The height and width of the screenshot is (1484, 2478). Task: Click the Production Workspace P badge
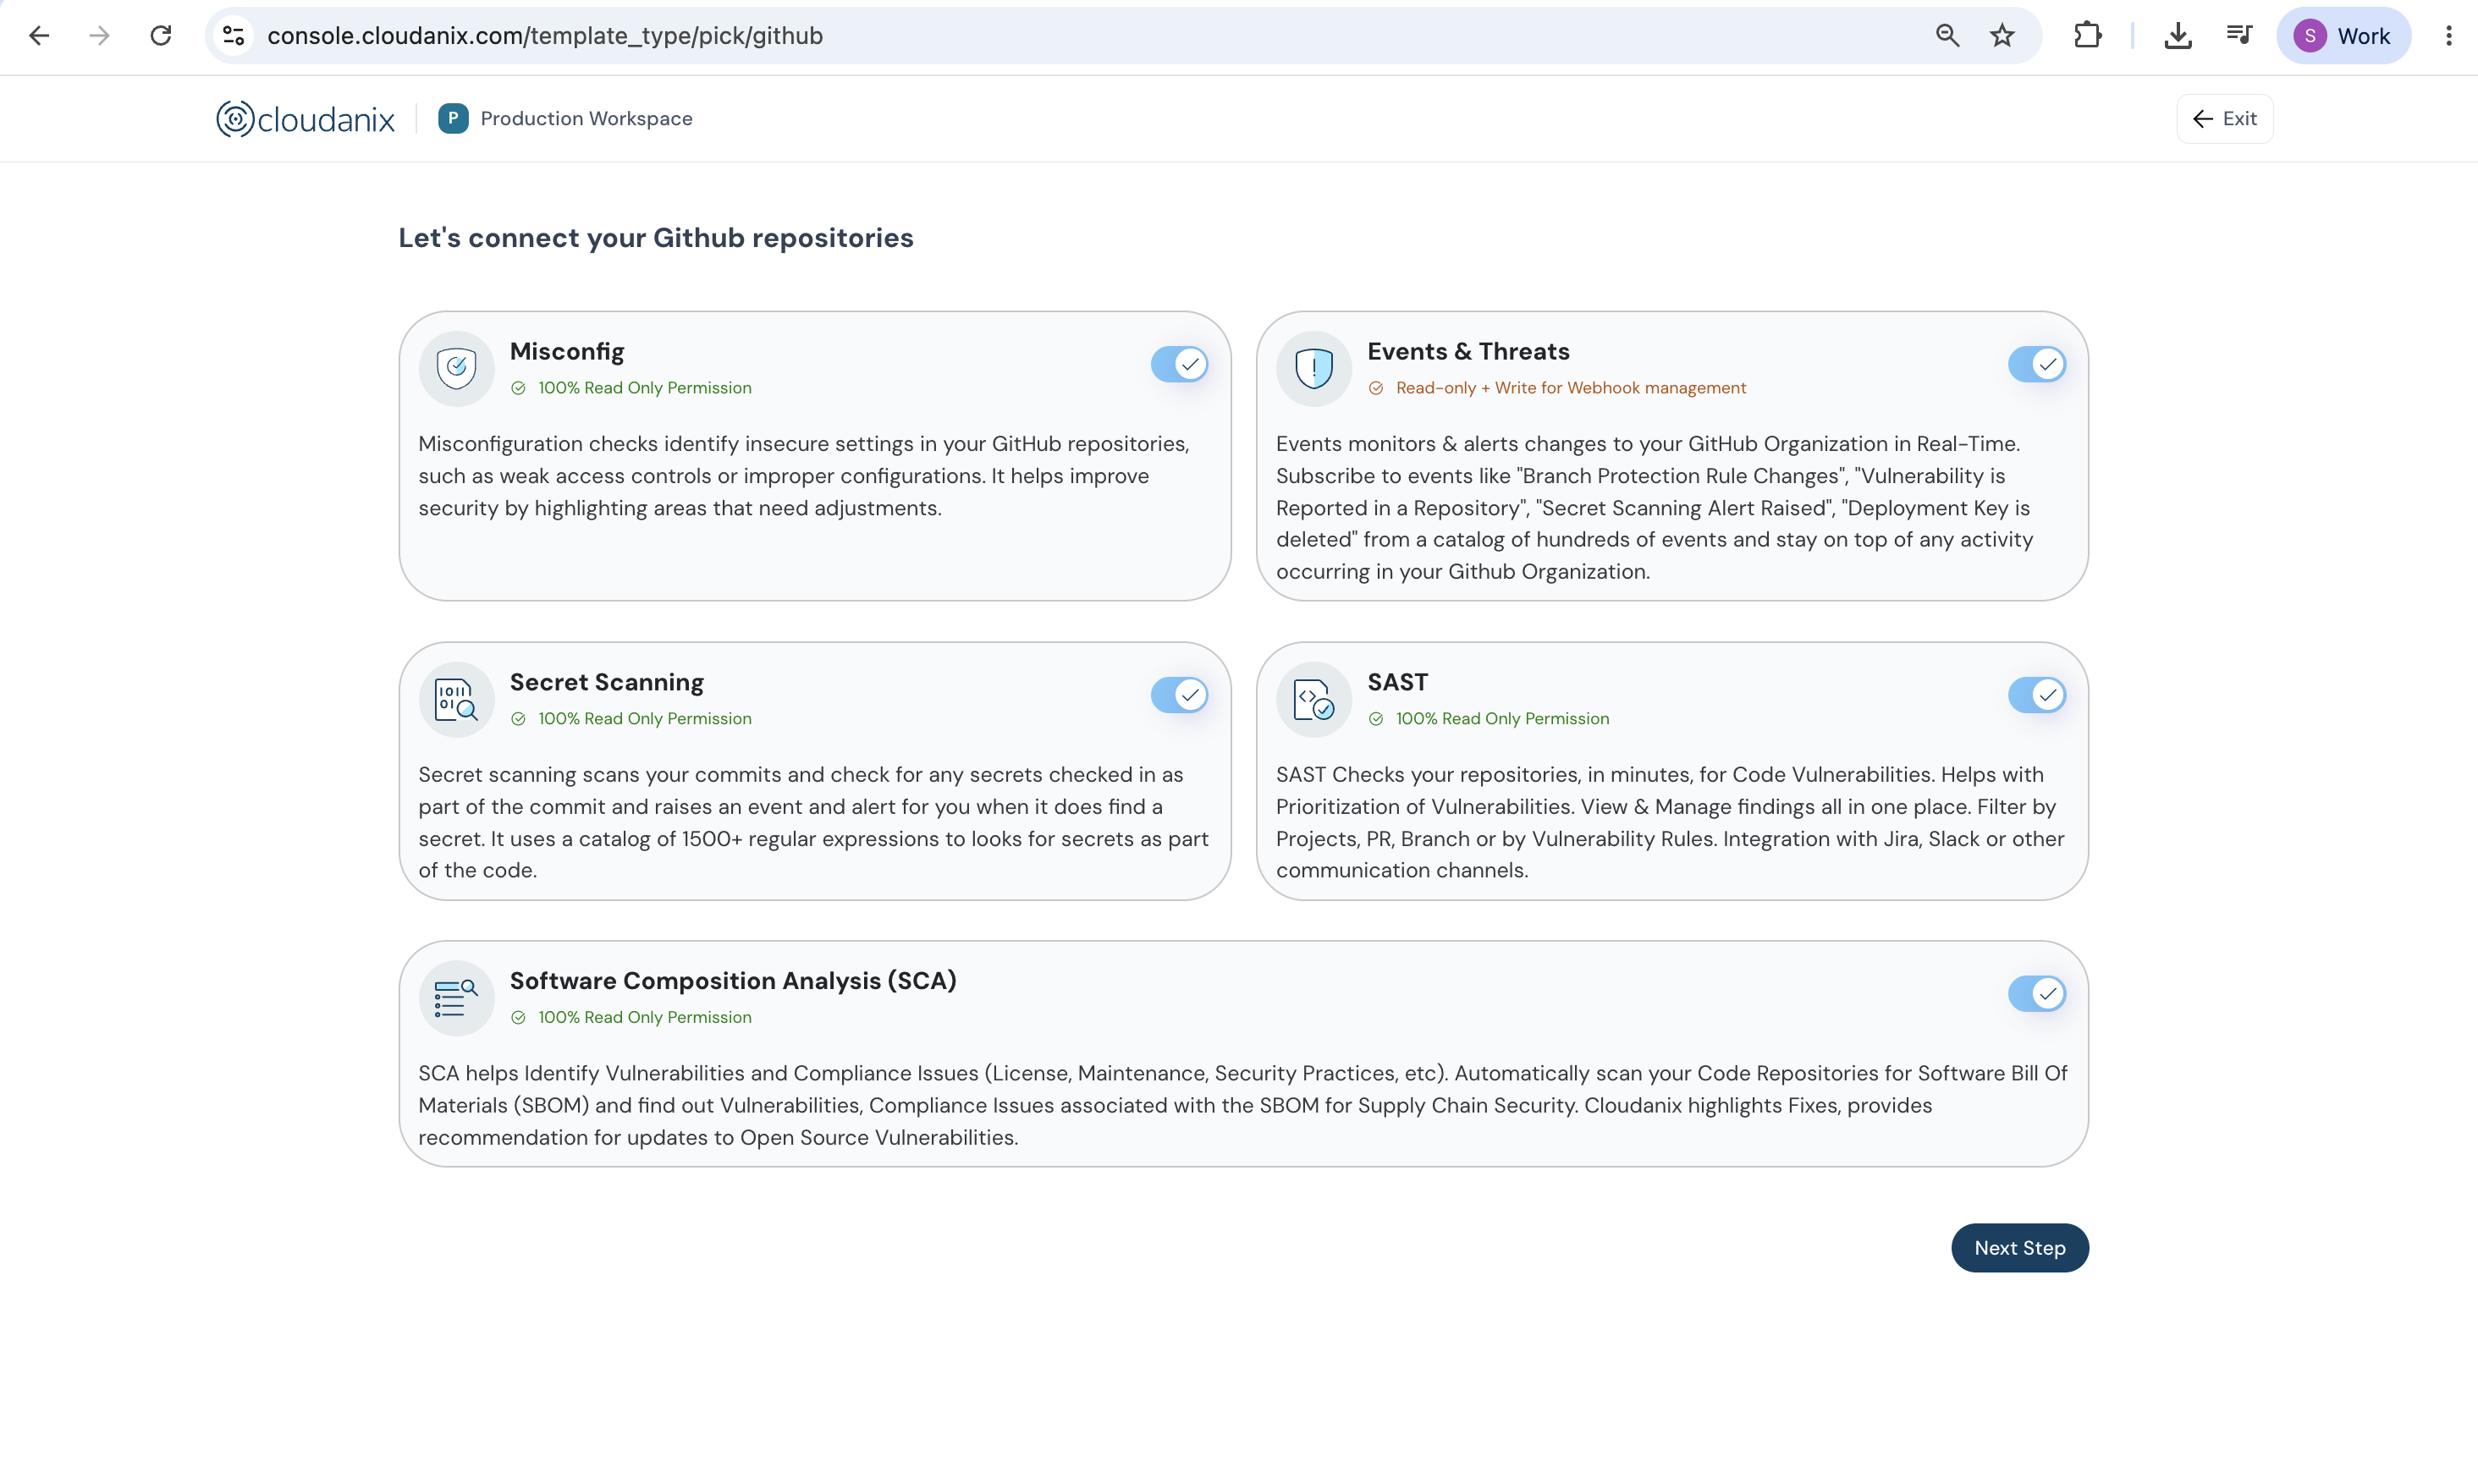tap(453, 118)
